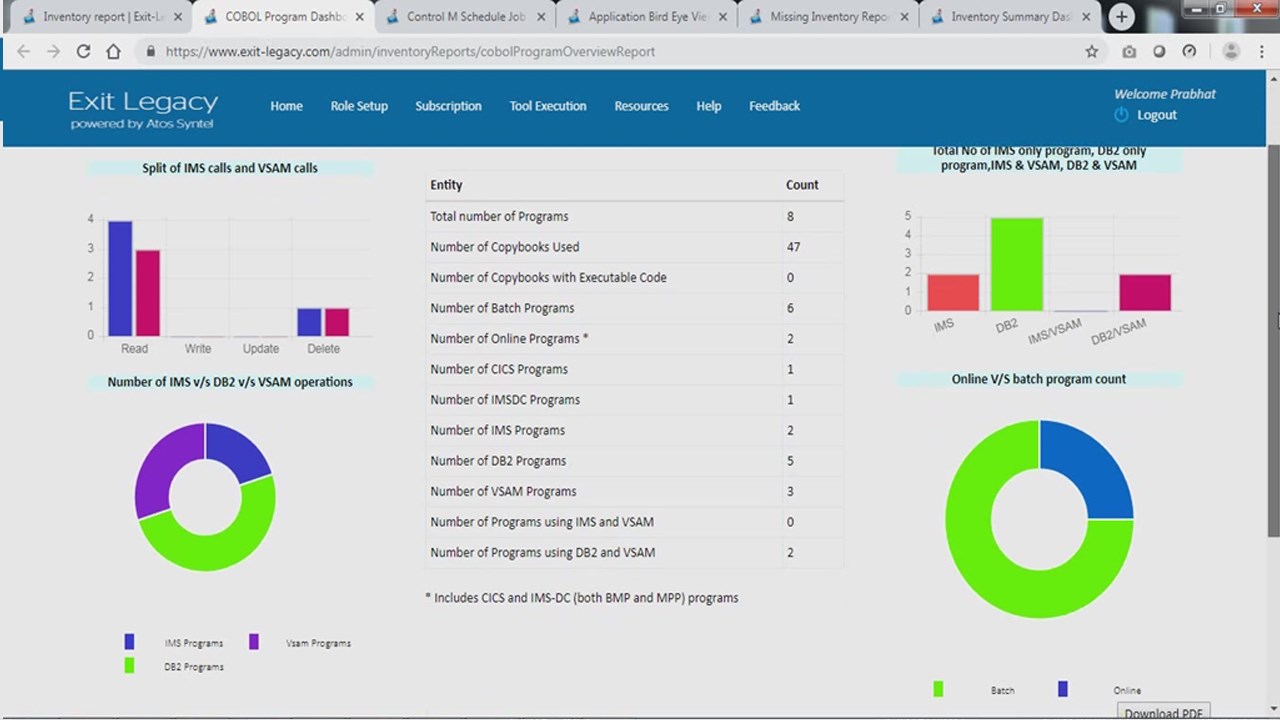Click the 'Number of CICS Programs' row
The width and height of the screenshot is (1280, 720).
(x=634, y=369)
